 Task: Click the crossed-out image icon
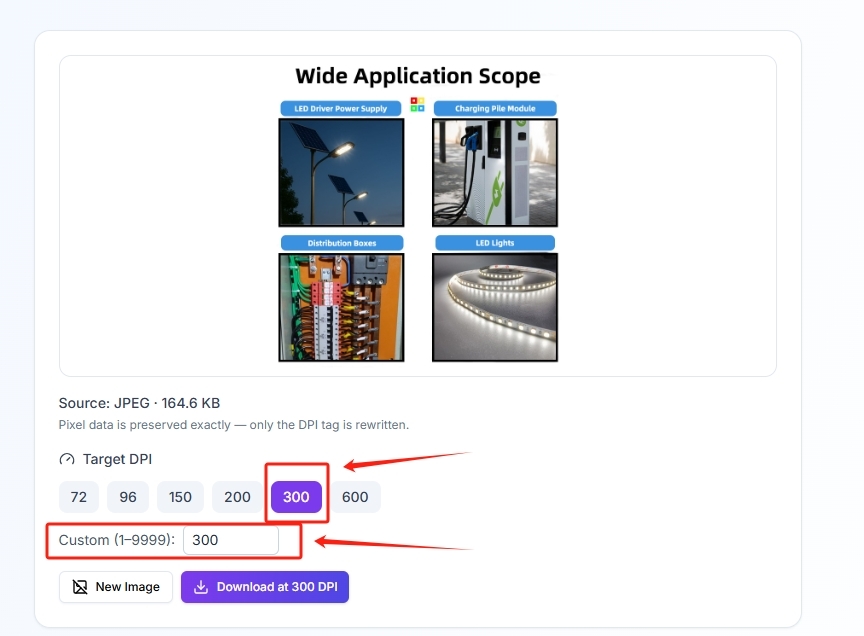80,587
